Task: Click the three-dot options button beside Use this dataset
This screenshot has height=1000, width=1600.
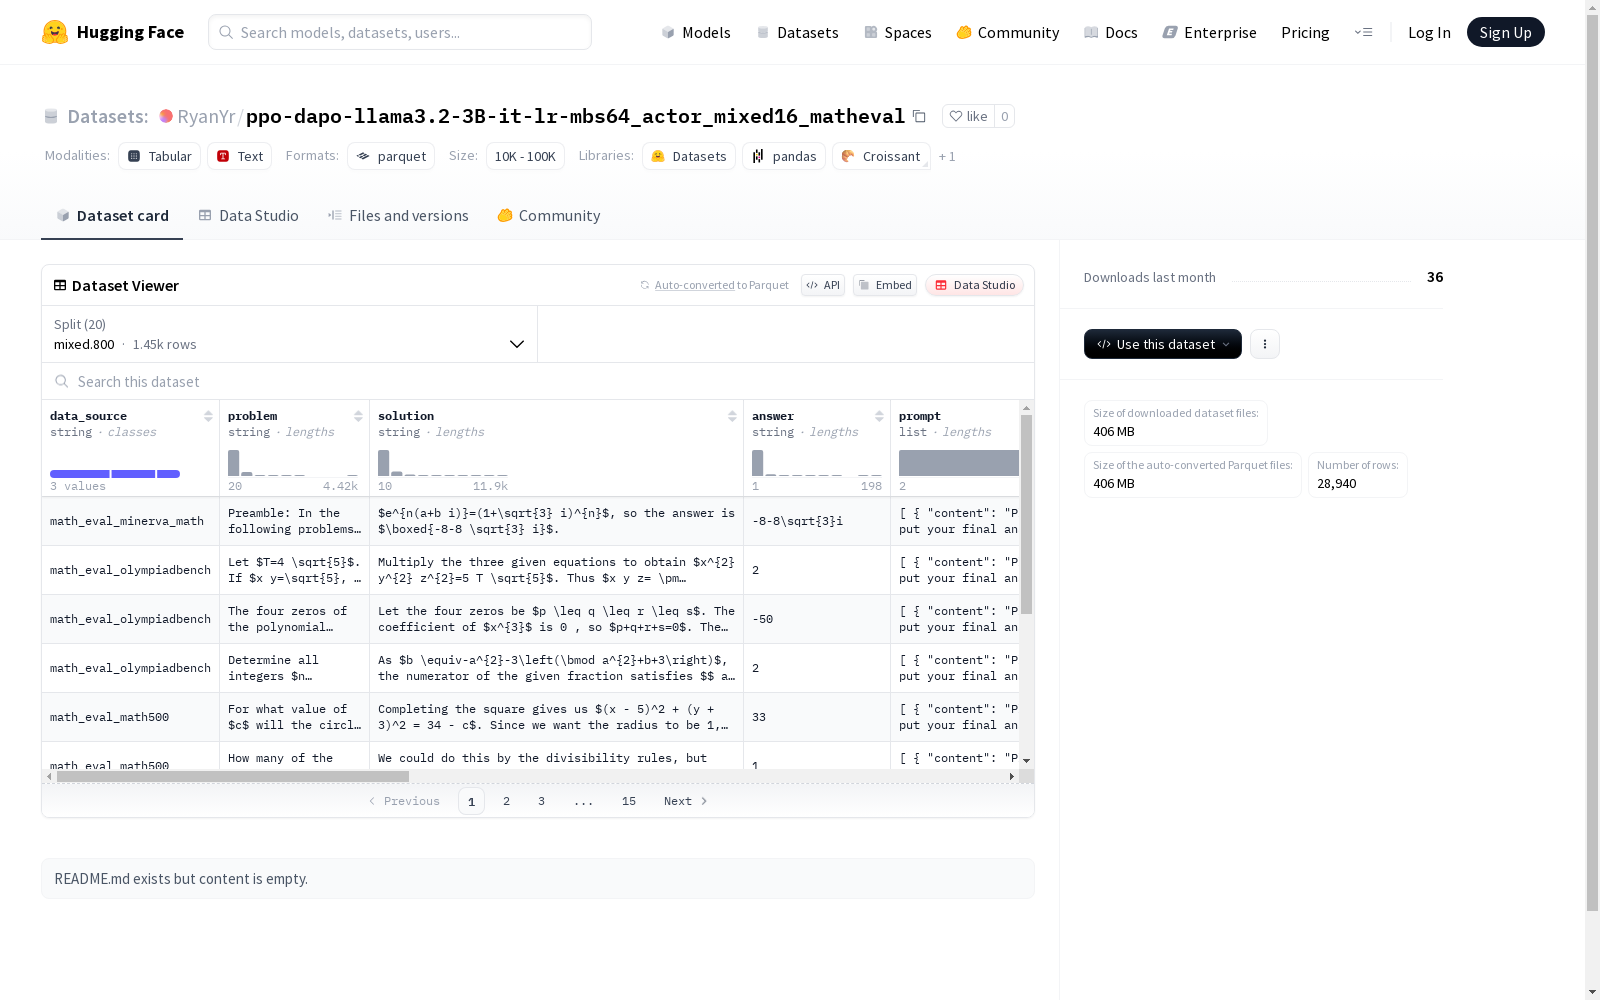Action: (x=1265, y=344)
